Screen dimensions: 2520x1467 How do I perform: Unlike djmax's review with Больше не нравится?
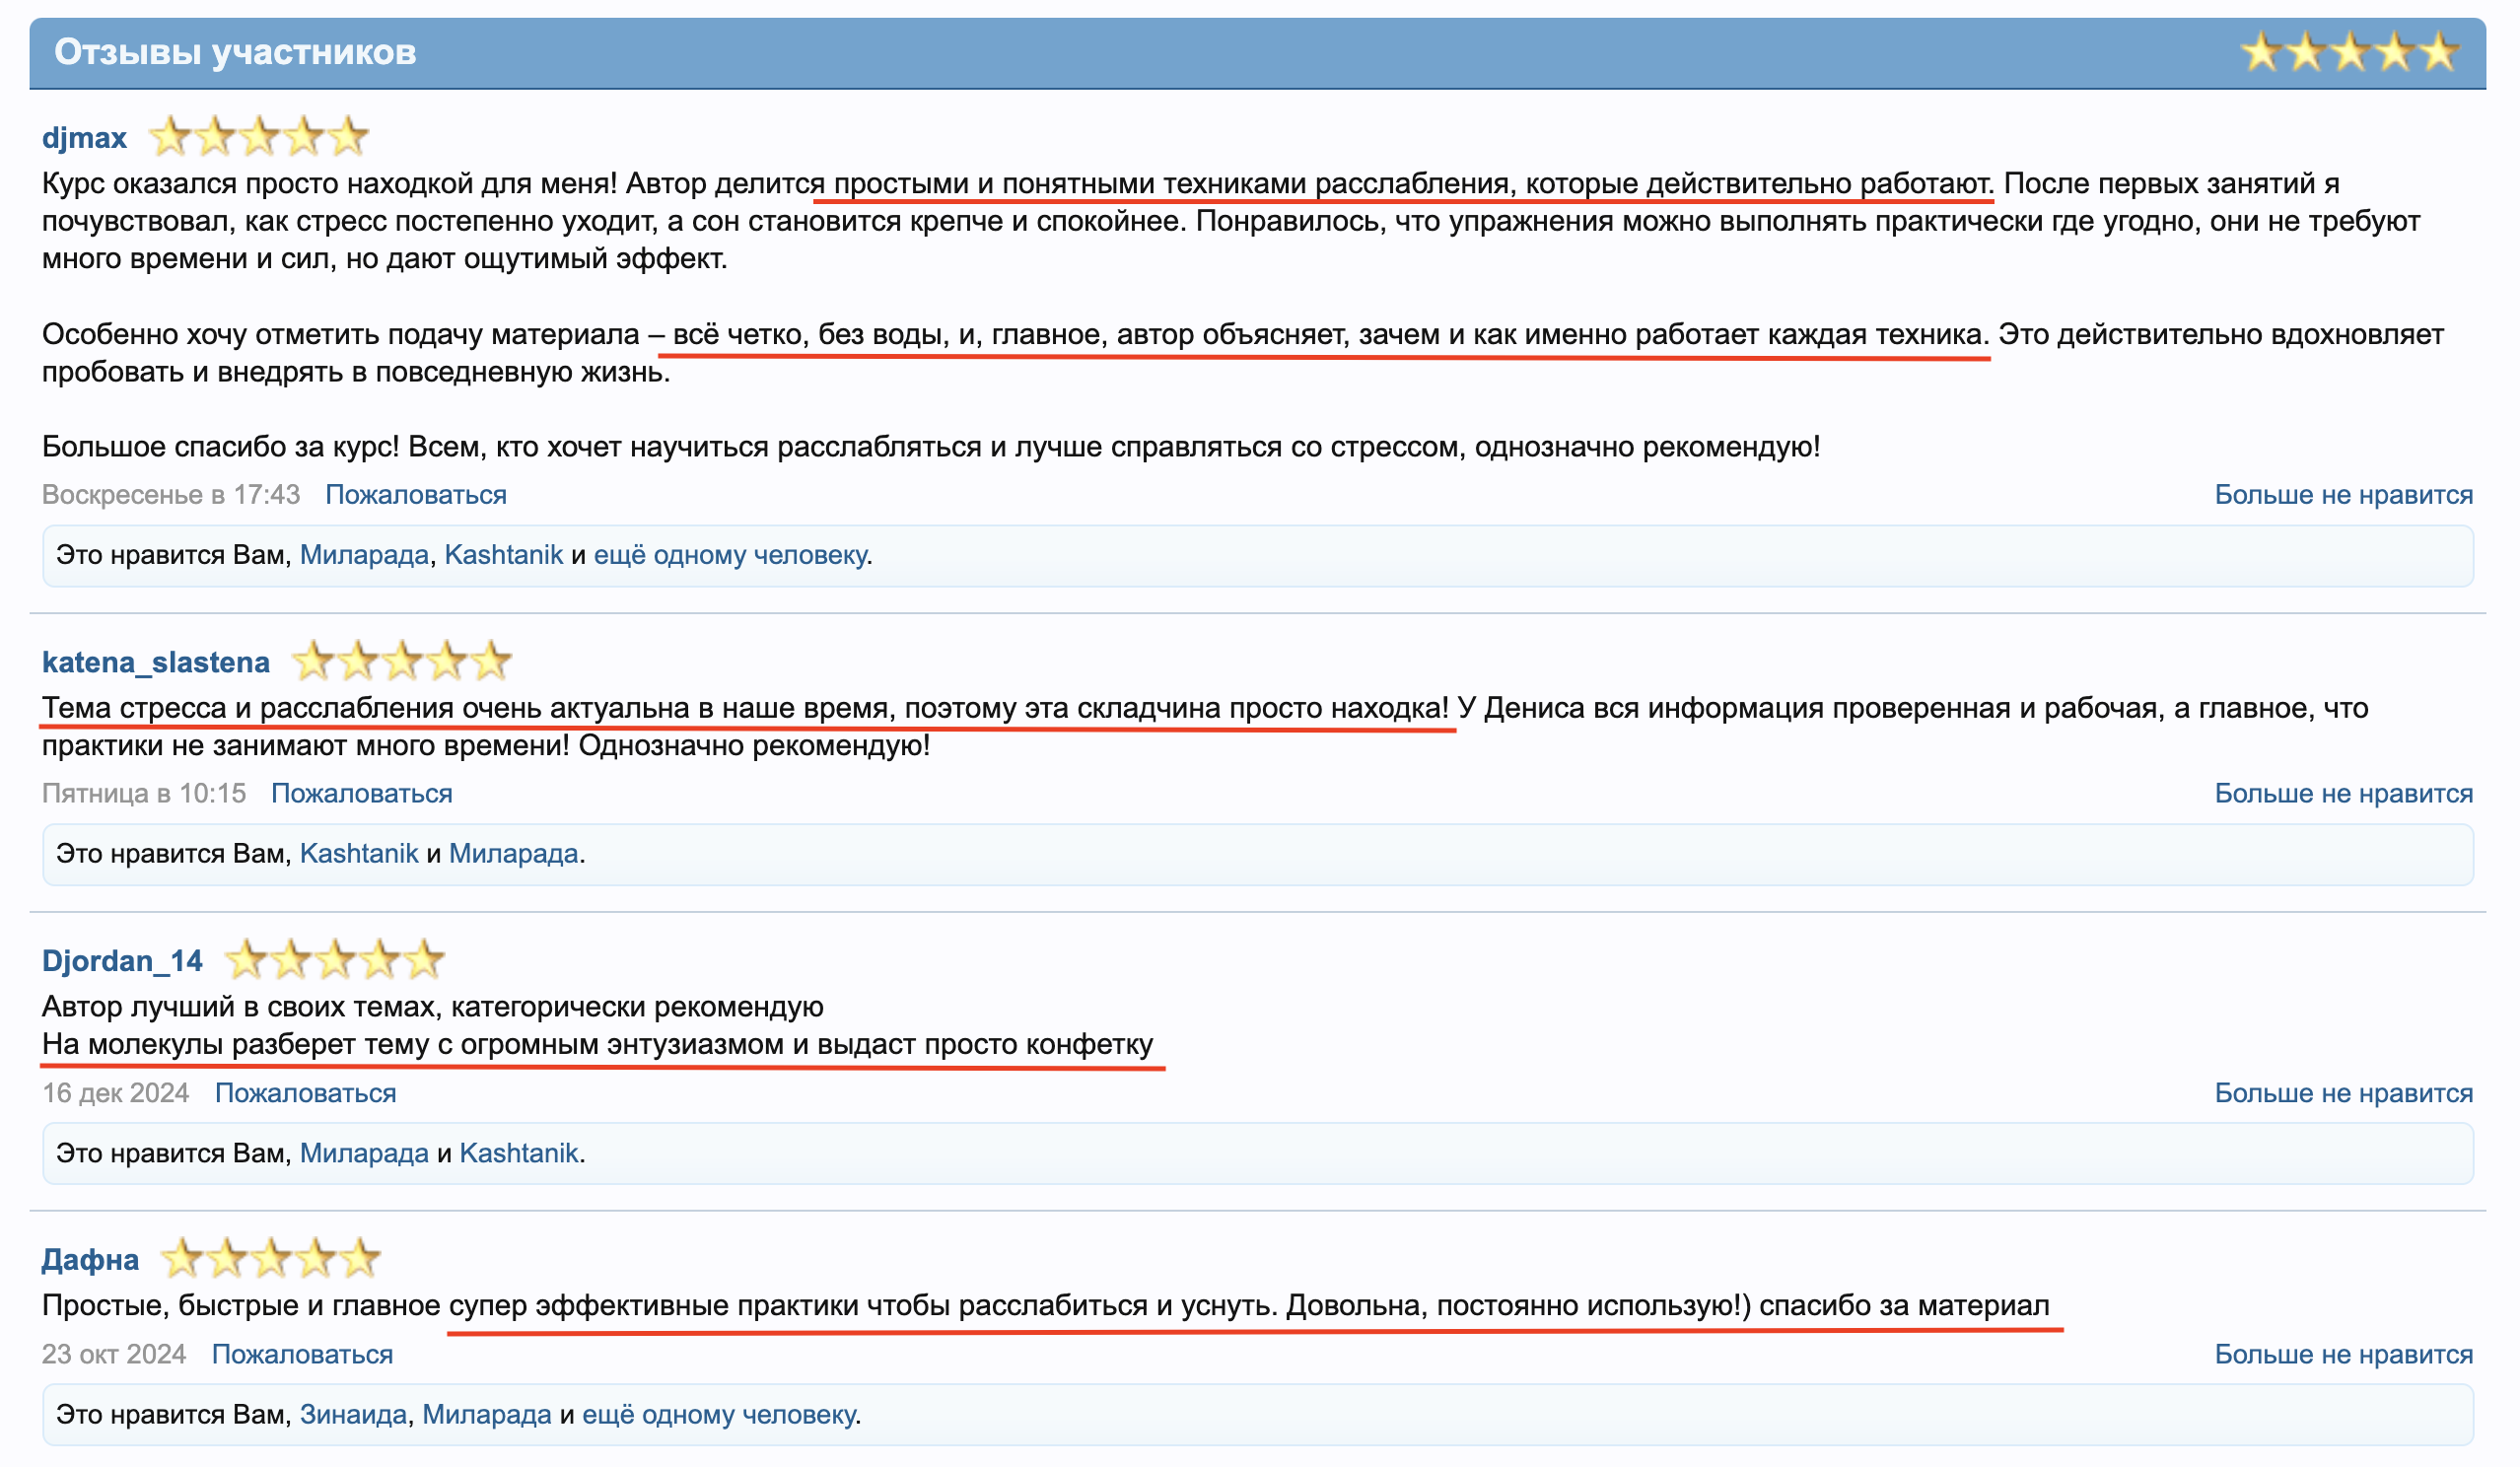pyautogui.click(x=2342, y=495)
